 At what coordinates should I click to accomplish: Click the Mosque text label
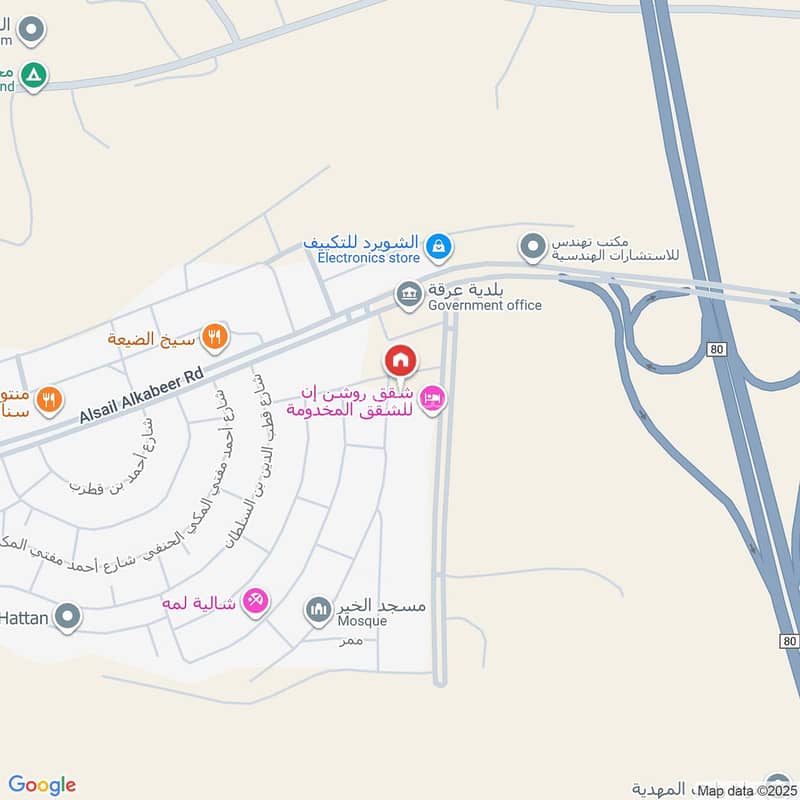tap(362, 621)
